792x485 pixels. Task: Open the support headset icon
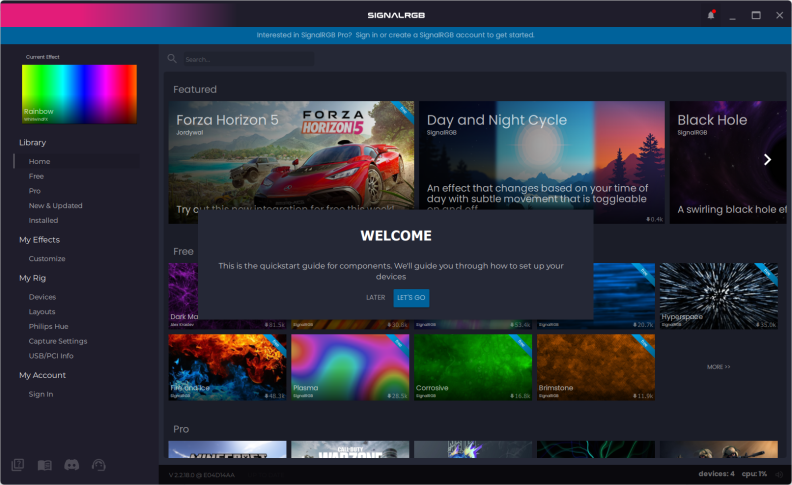pyautogui.click(x=98, y=465)
